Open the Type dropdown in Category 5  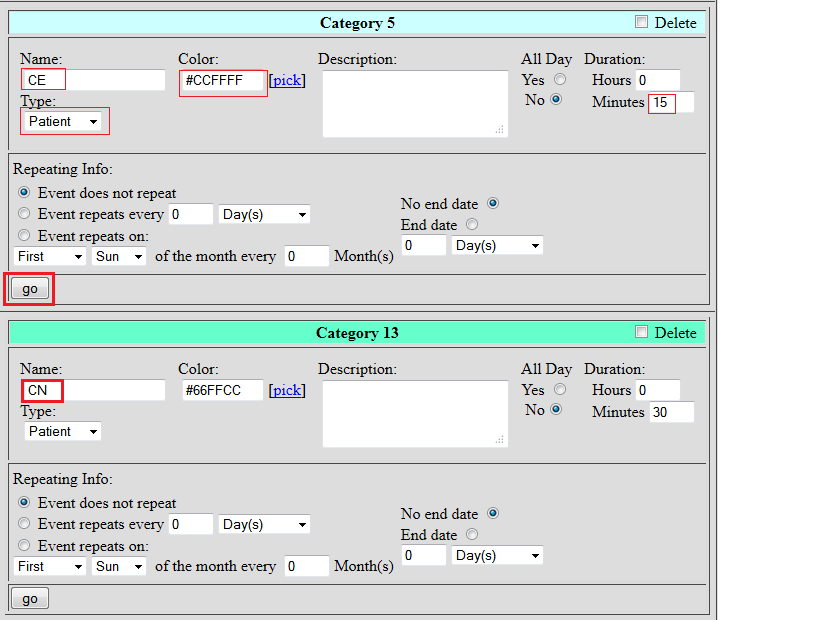point(64,121)
